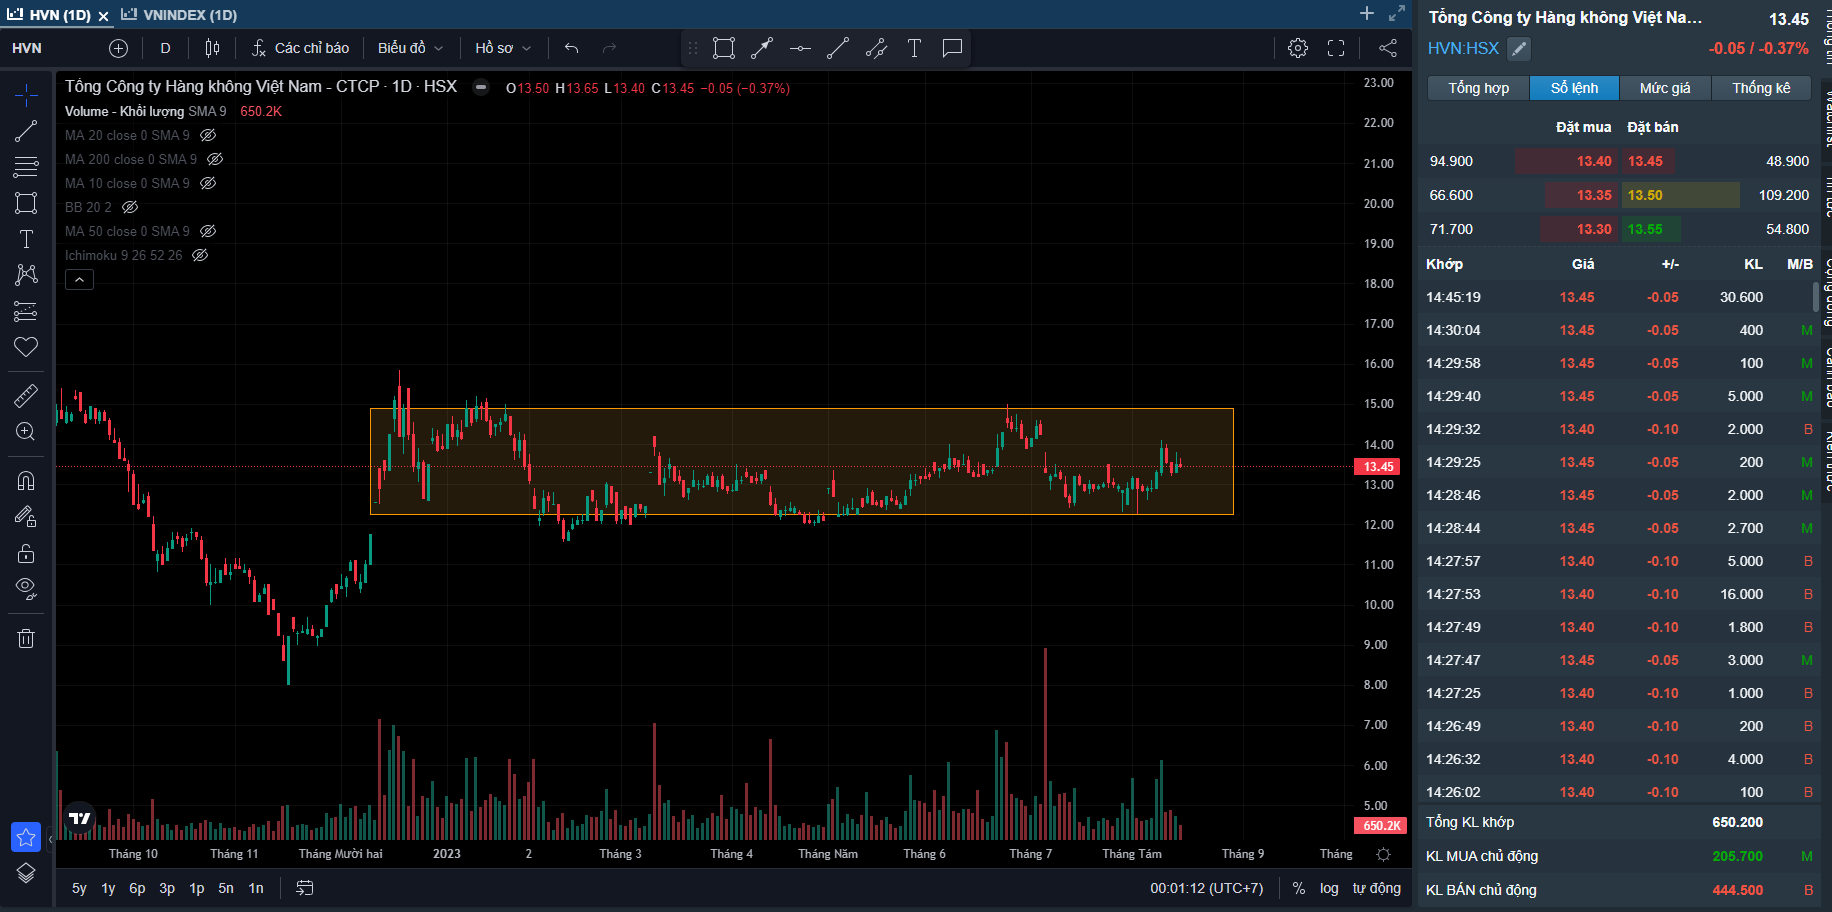The height and width of the screenshot is (912, 1832).
Task: Select rectangle shape in floating drawing toolbar
Action: click(x=724, y=48)
